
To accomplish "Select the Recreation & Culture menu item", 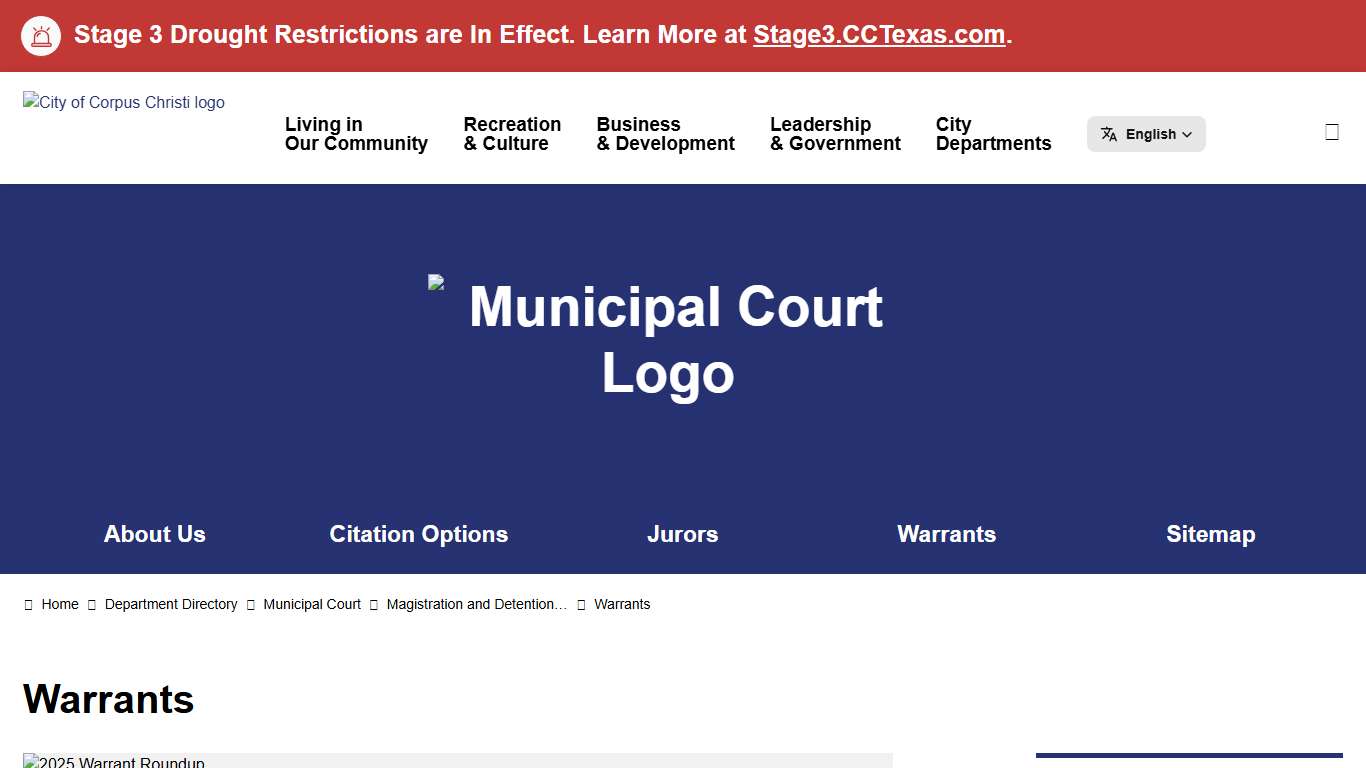I will click(511, 133).
